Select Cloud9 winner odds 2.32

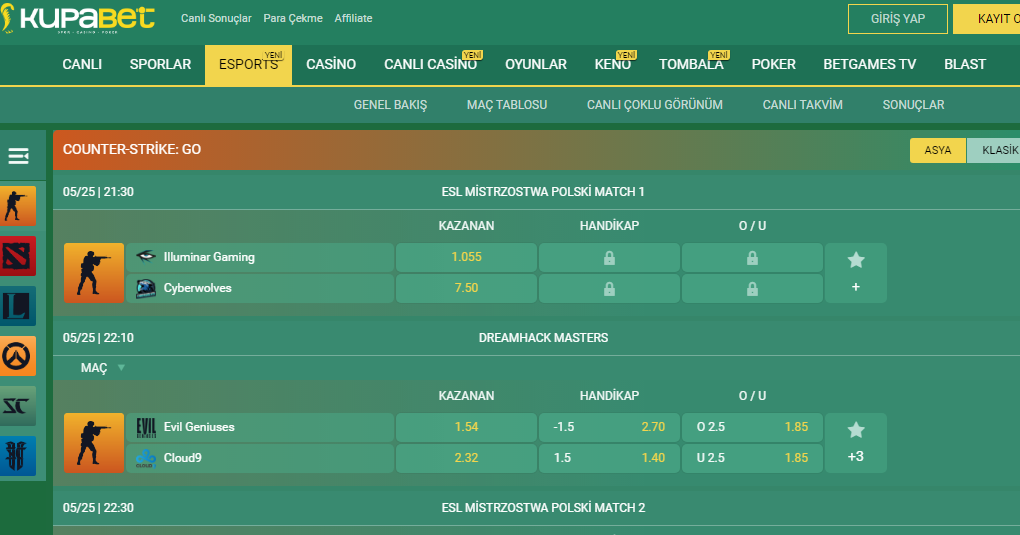coord(466,458)
